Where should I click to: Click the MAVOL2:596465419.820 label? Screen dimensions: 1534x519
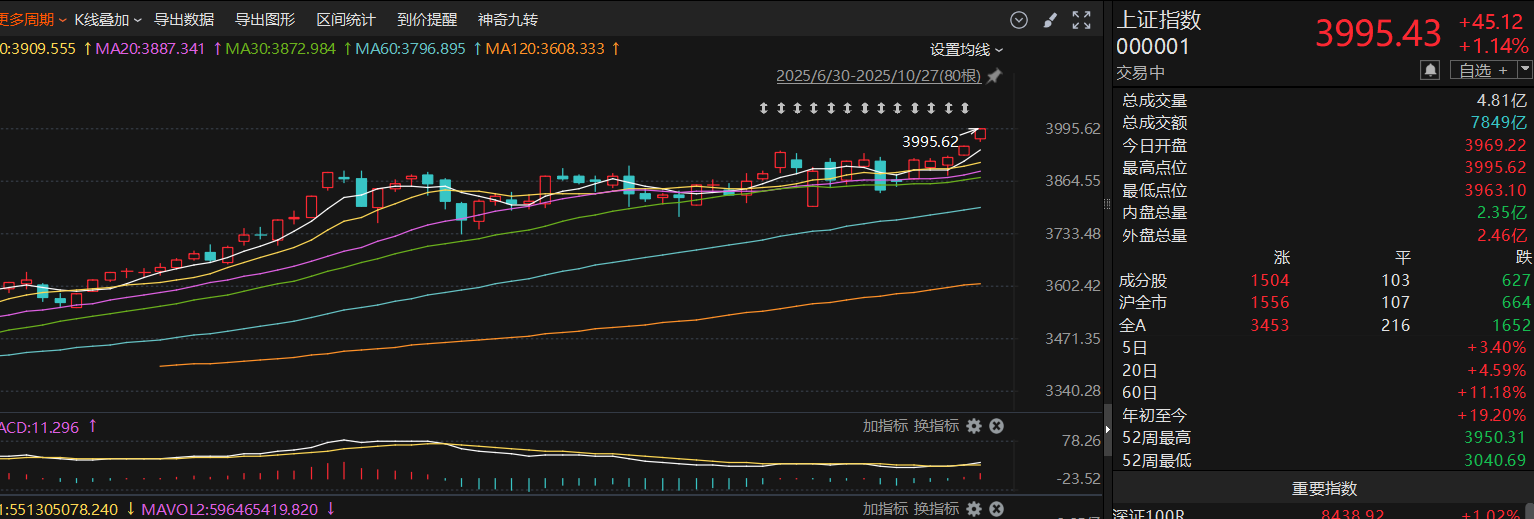click(x=230, y=509)
